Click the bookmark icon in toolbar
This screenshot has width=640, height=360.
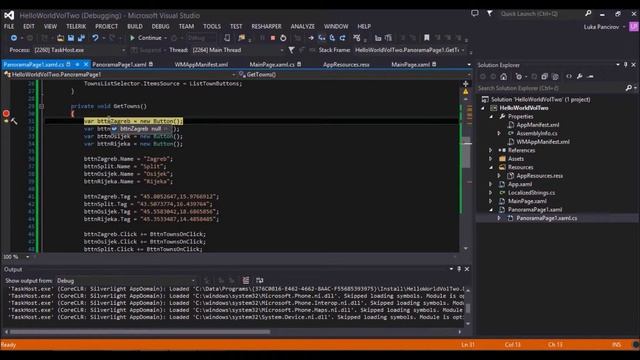(427, 38)
